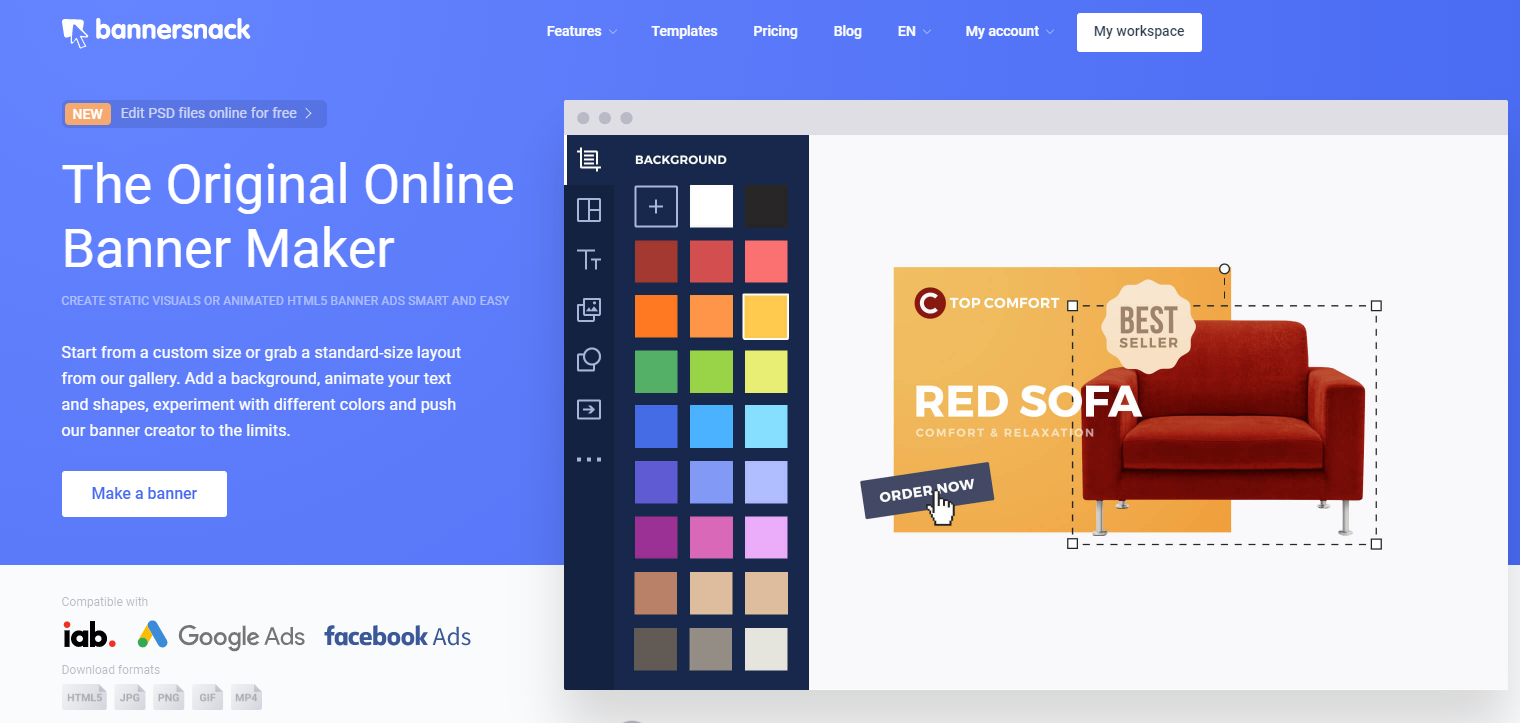Pick the lime green background swatch
Image resolution: width=1520 pixels, height=723 pixels.
click(x=711, y=372)
